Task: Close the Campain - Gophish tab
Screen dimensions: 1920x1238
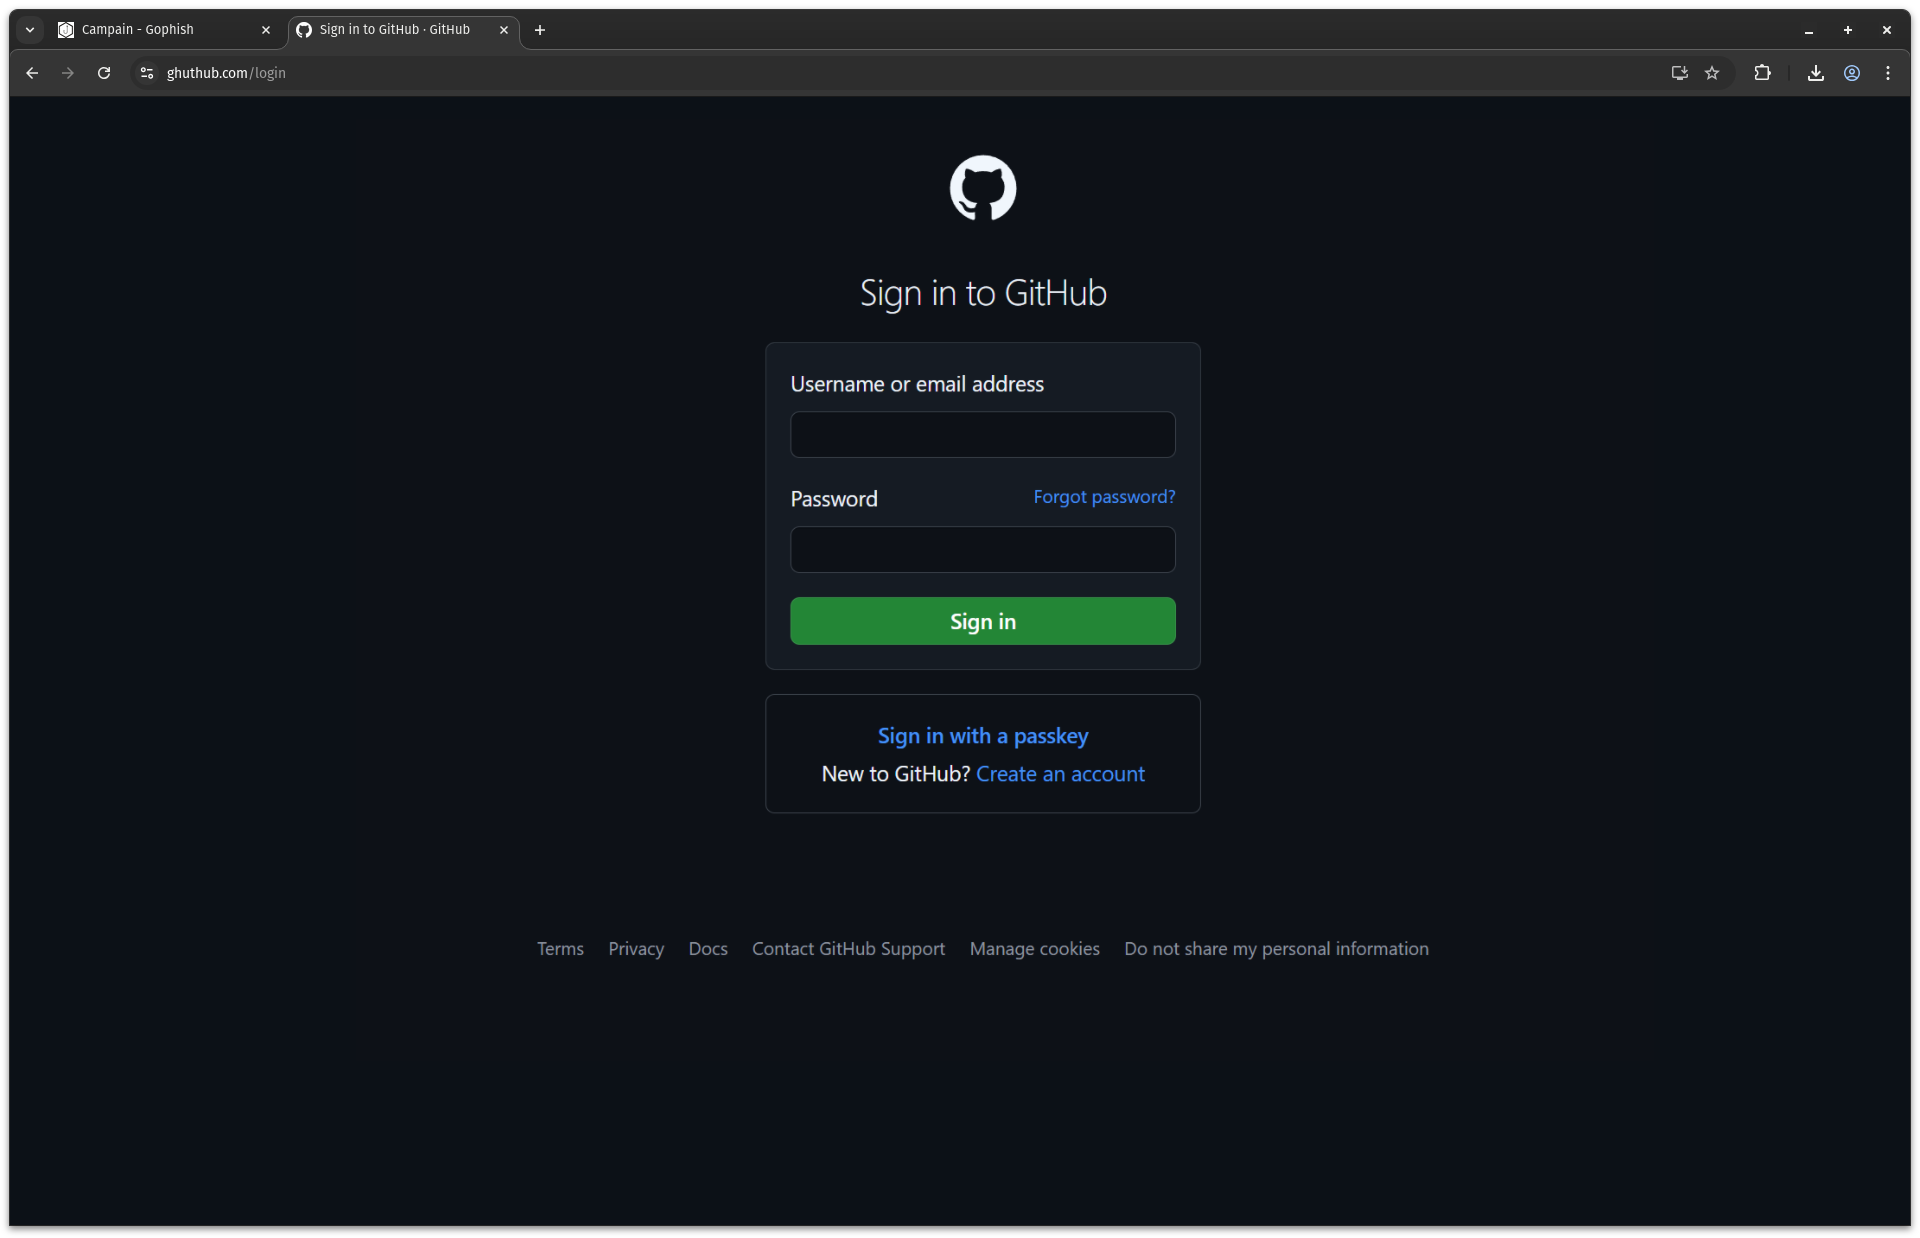Action: pos(266,30)
